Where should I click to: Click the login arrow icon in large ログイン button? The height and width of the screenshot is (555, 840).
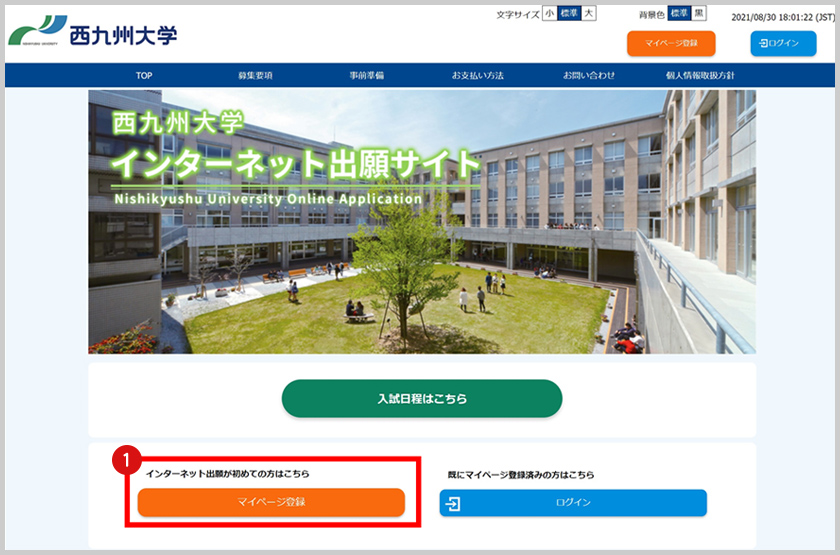pyautogui.click(x=453, y=504)
